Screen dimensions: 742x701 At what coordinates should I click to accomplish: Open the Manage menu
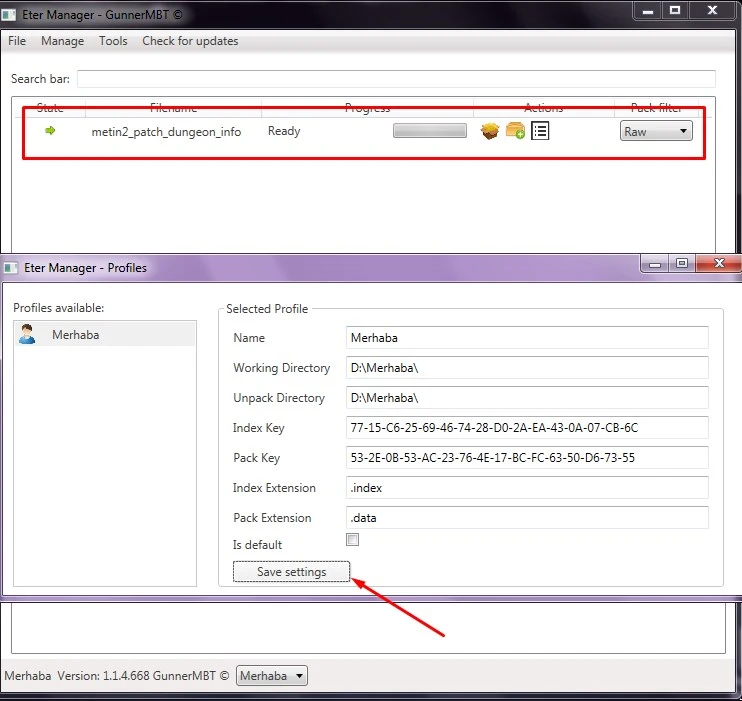point(62,41)
